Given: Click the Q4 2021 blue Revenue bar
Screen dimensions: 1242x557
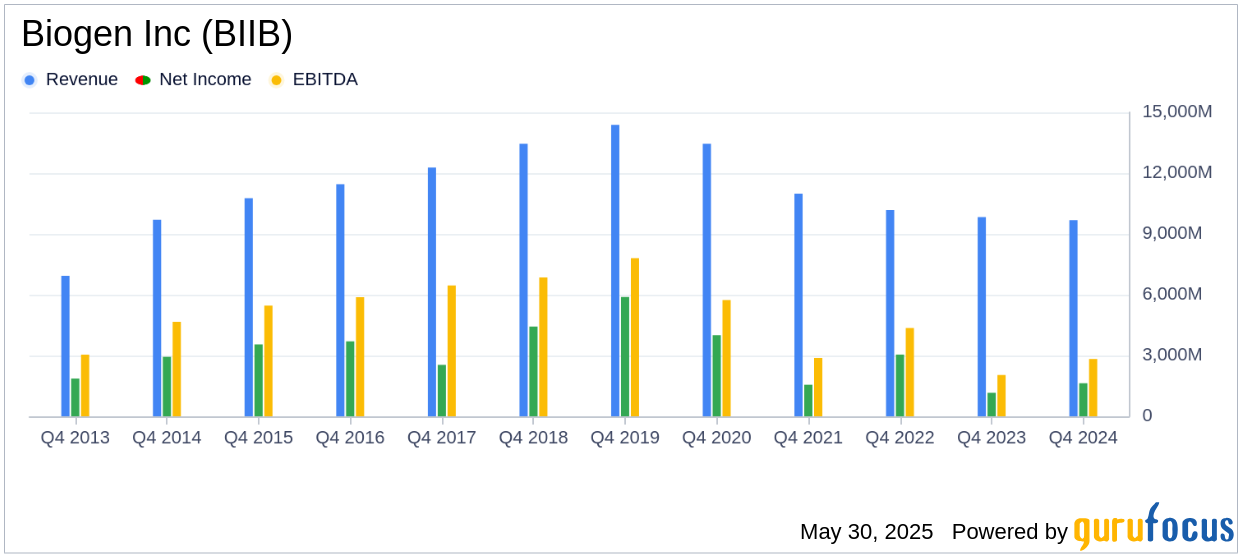Looking at the screenshot, I should [x=798, y=305].
